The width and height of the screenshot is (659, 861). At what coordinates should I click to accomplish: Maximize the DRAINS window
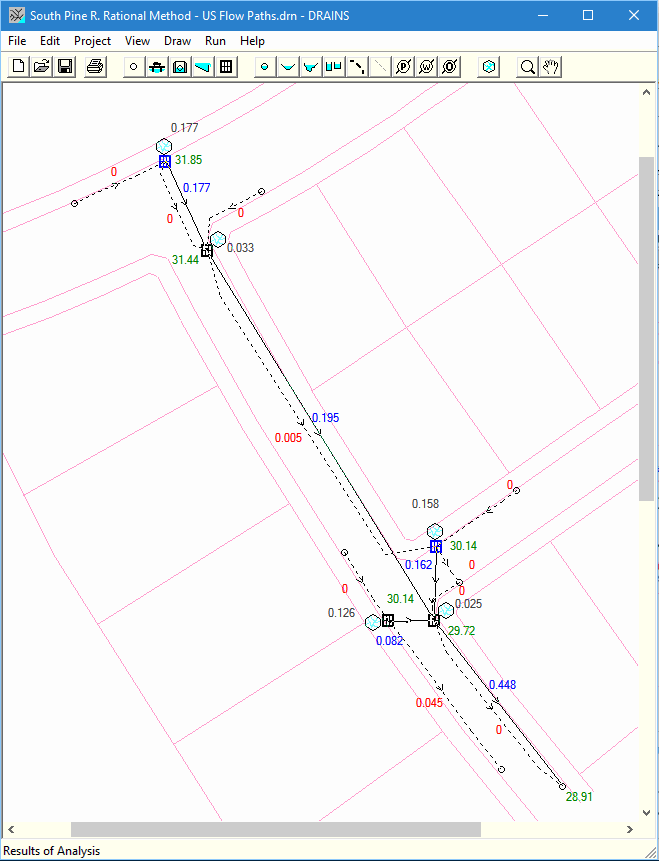coord(588,15)
